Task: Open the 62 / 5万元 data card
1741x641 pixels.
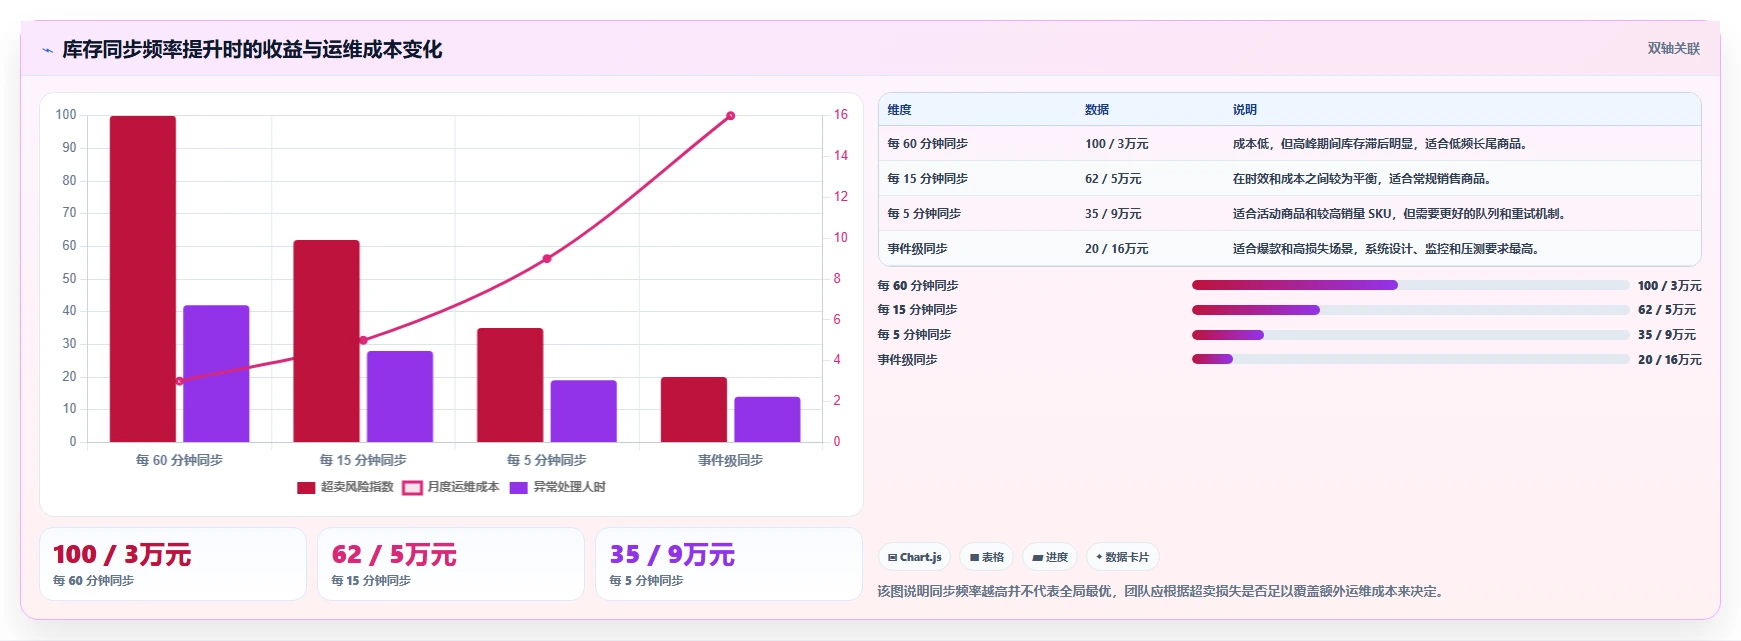Action: click(x=451, y=564)
